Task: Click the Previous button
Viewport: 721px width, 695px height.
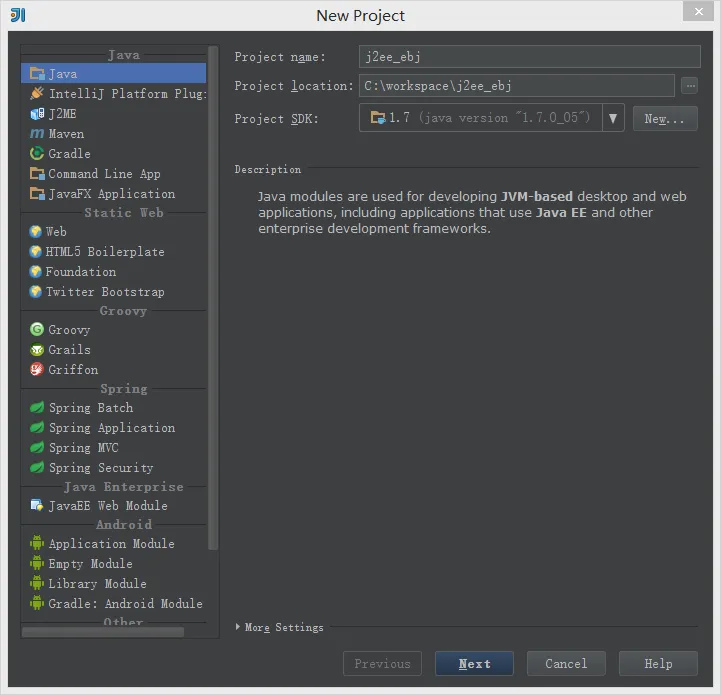Action: [x=382, y=663]
